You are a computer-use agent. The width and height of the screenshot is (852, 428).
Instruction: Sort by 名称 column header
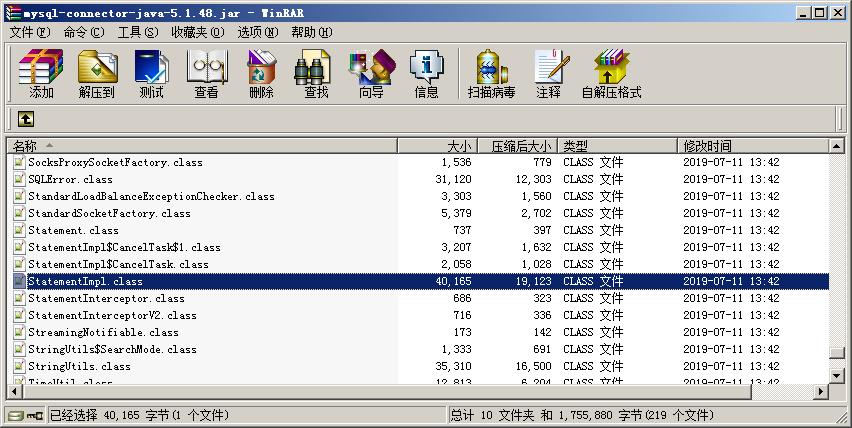pos(203,146)
